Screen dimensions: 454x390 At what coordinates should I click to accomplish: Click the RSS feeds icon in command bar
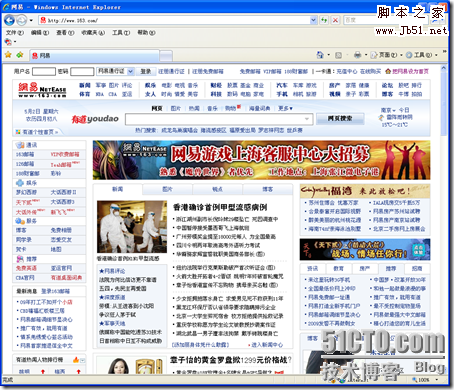pos(338,55)
